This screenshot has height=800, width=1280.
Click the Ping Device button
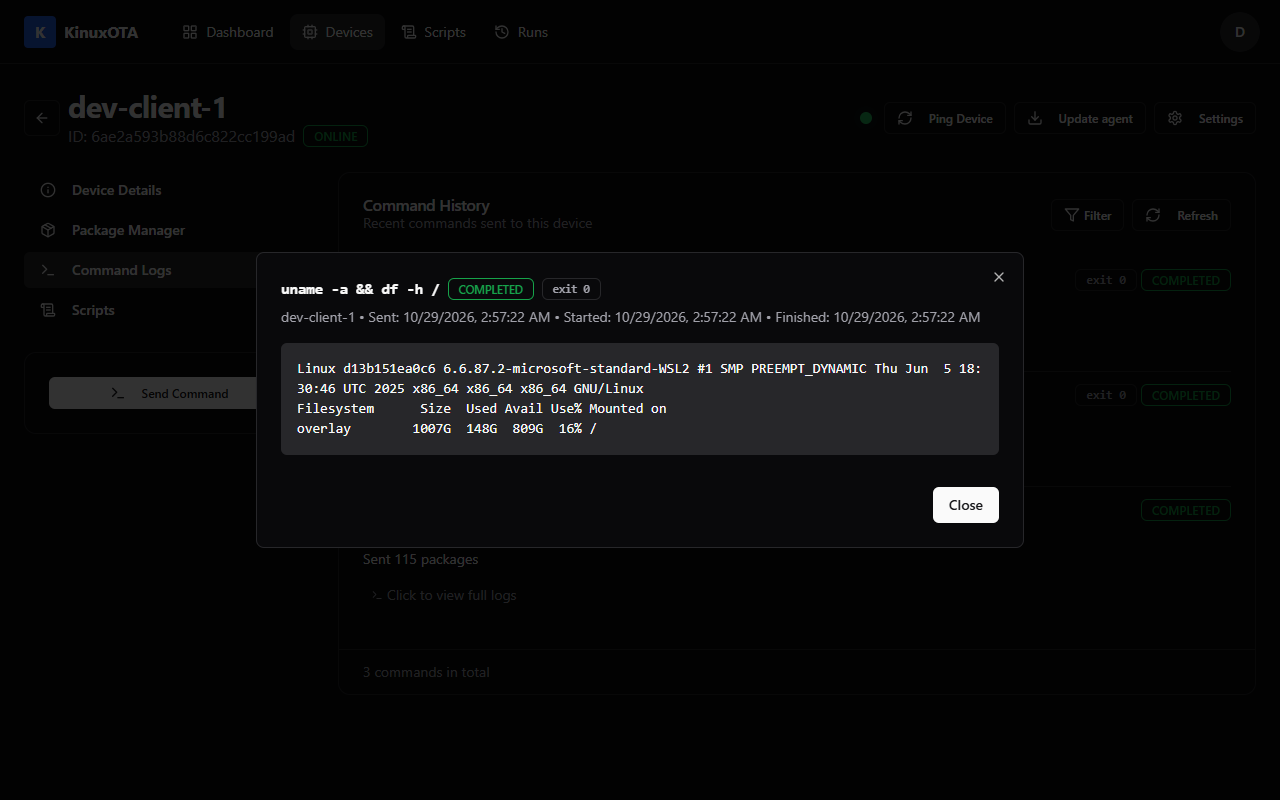pos(946,118)
